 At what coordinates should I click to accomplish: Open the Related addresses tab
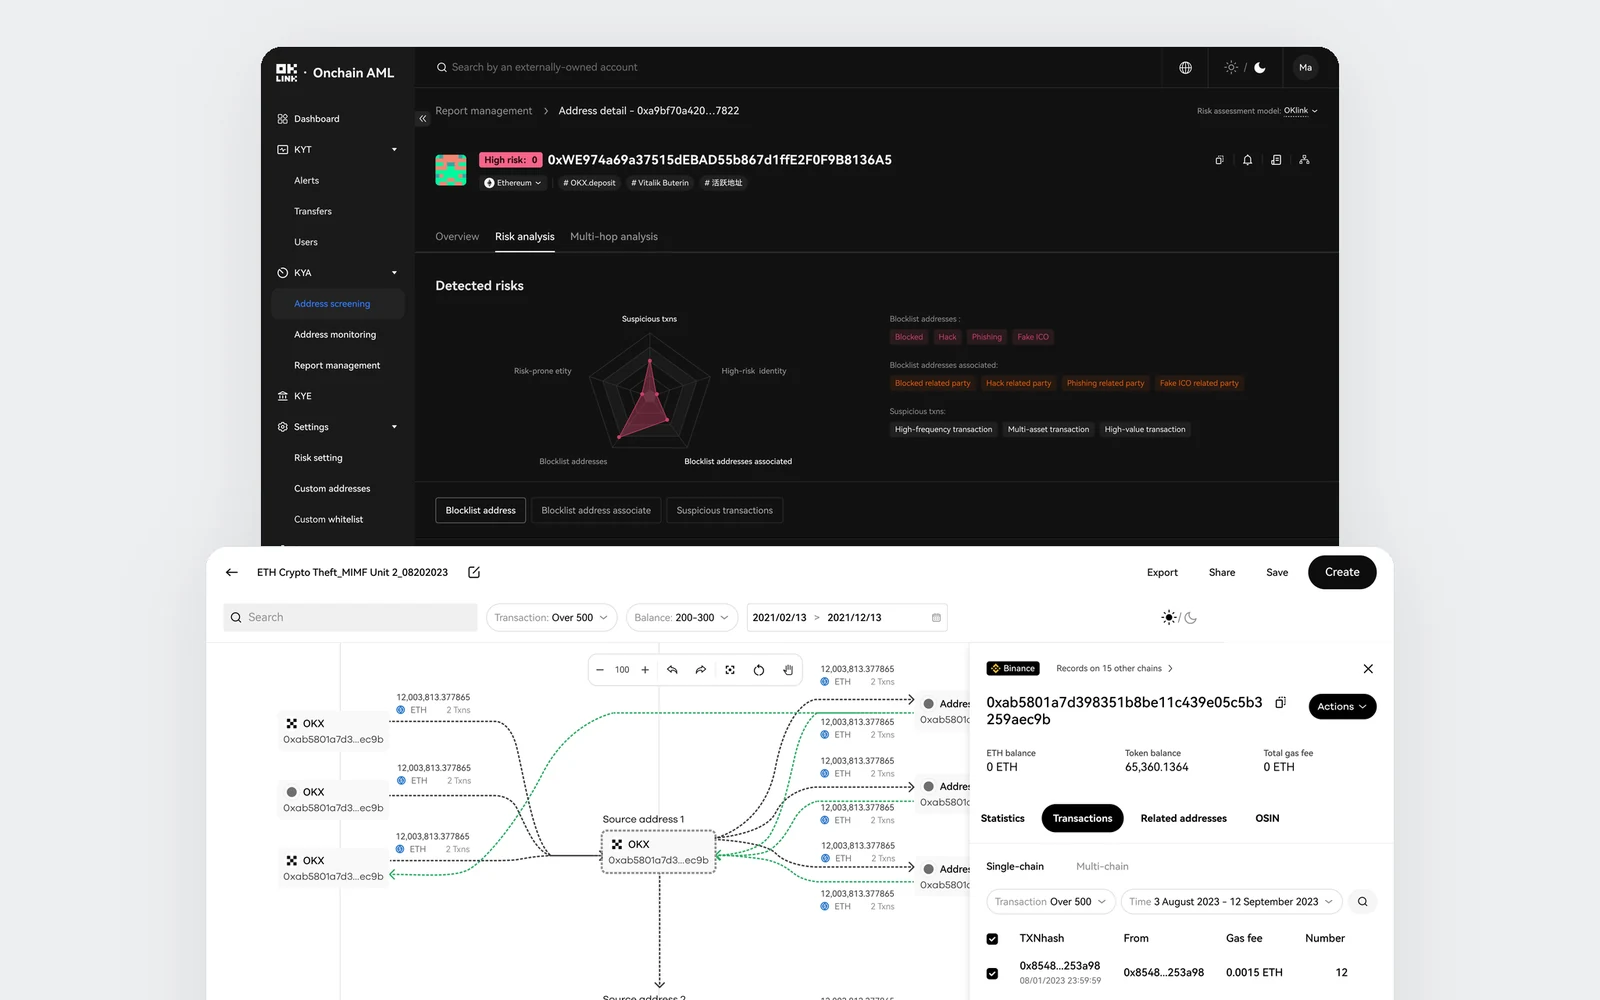(x=1183, y=819)
